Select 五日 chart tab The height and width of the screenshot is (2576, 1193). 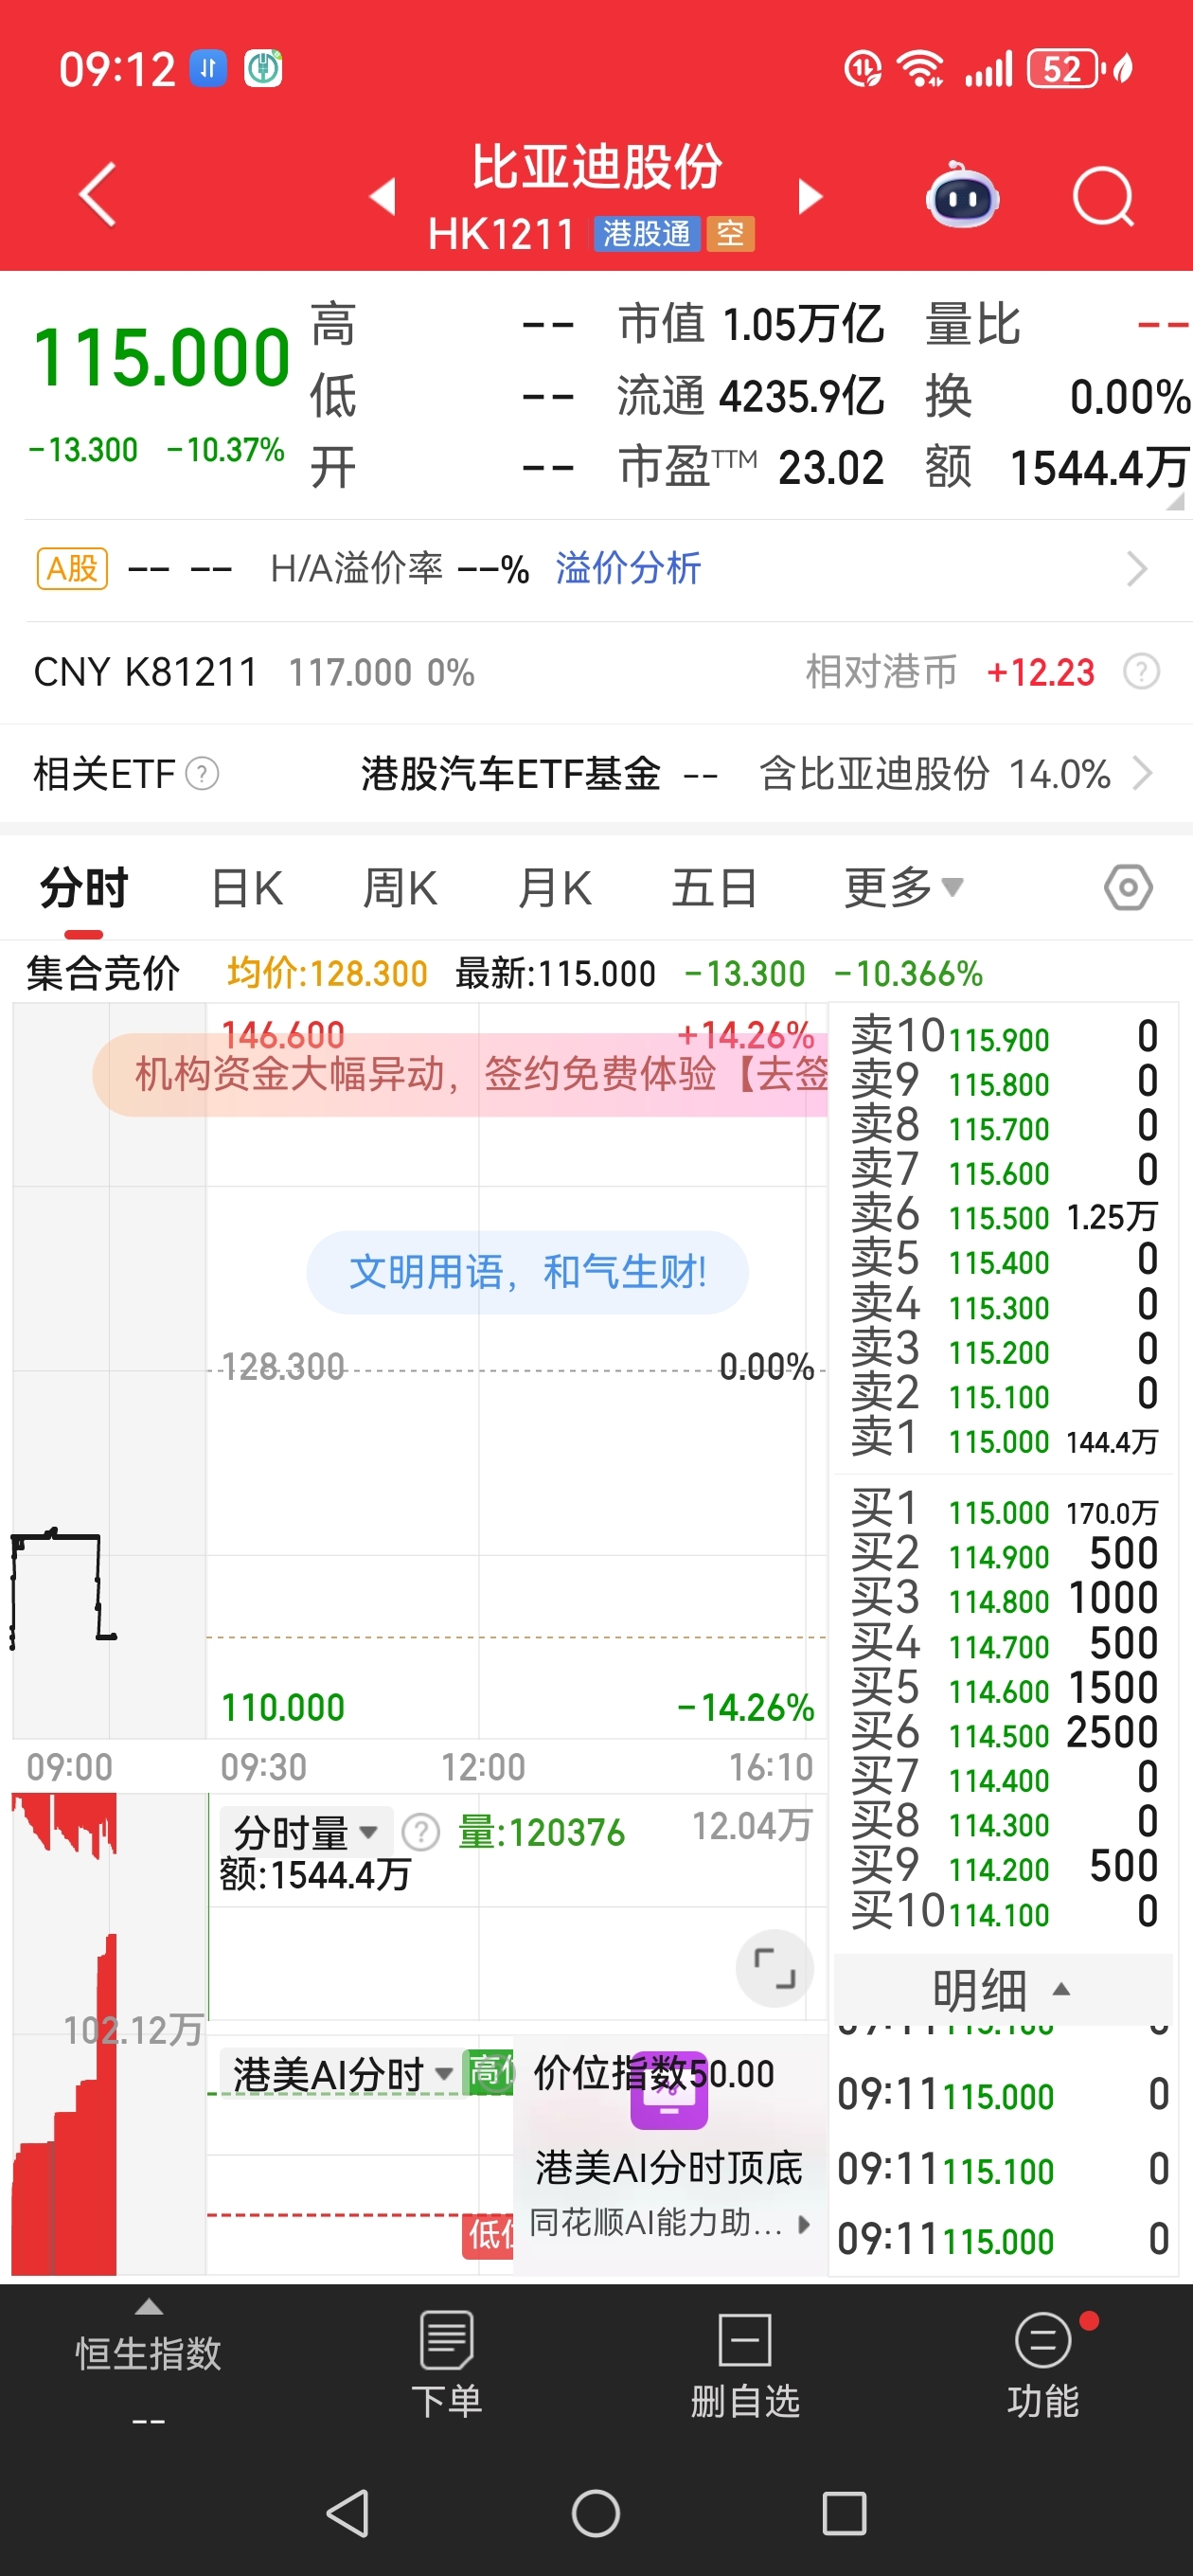714,888
